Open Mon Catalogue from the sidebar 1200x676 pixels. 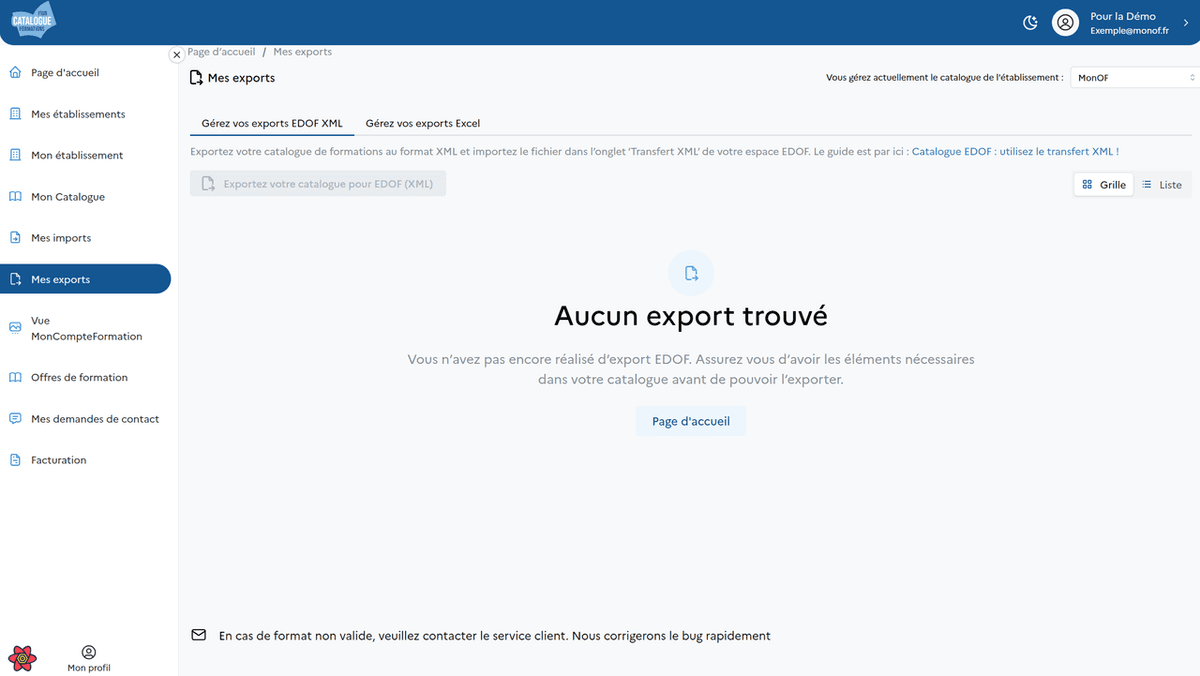(14, 196)
